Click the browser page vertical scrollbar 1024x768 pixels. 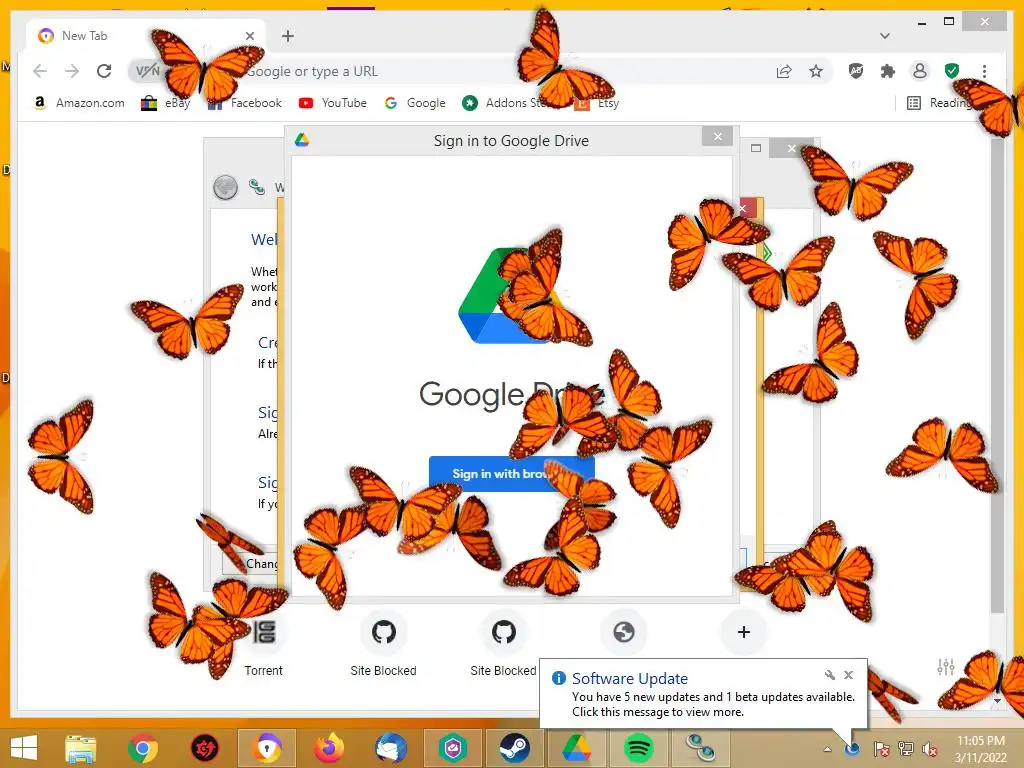[x=997, y=376]
